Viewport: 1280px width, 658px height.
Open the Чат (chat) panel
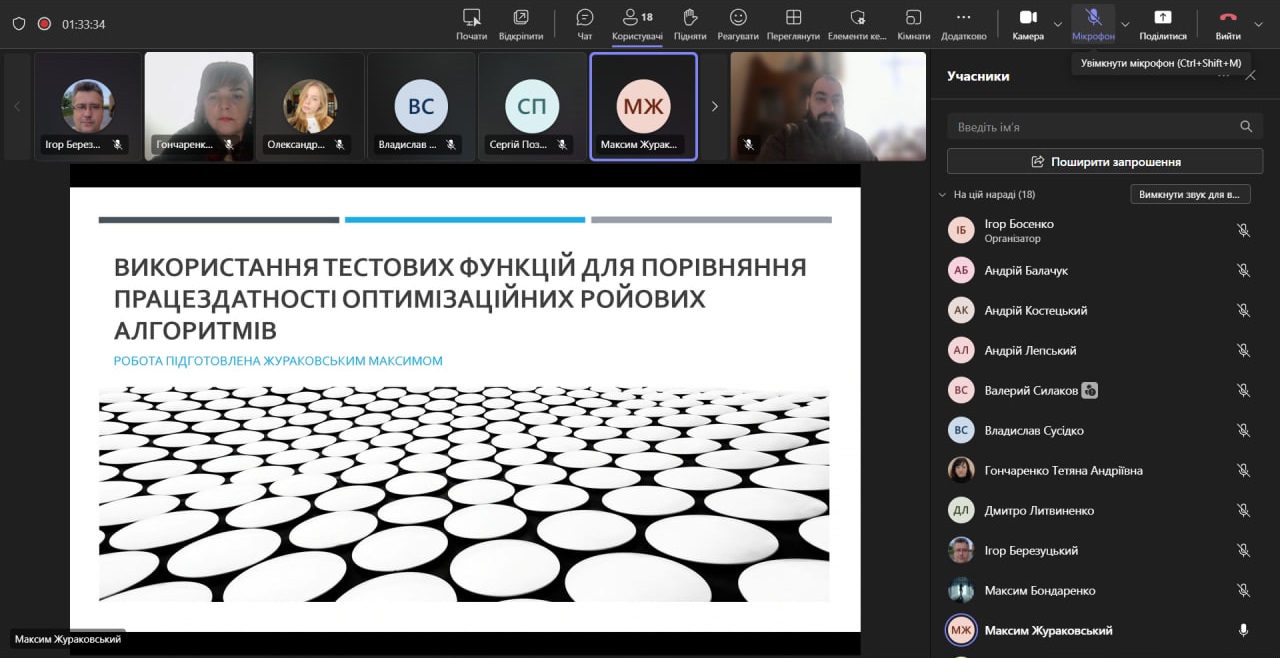[x=585, y=23]
